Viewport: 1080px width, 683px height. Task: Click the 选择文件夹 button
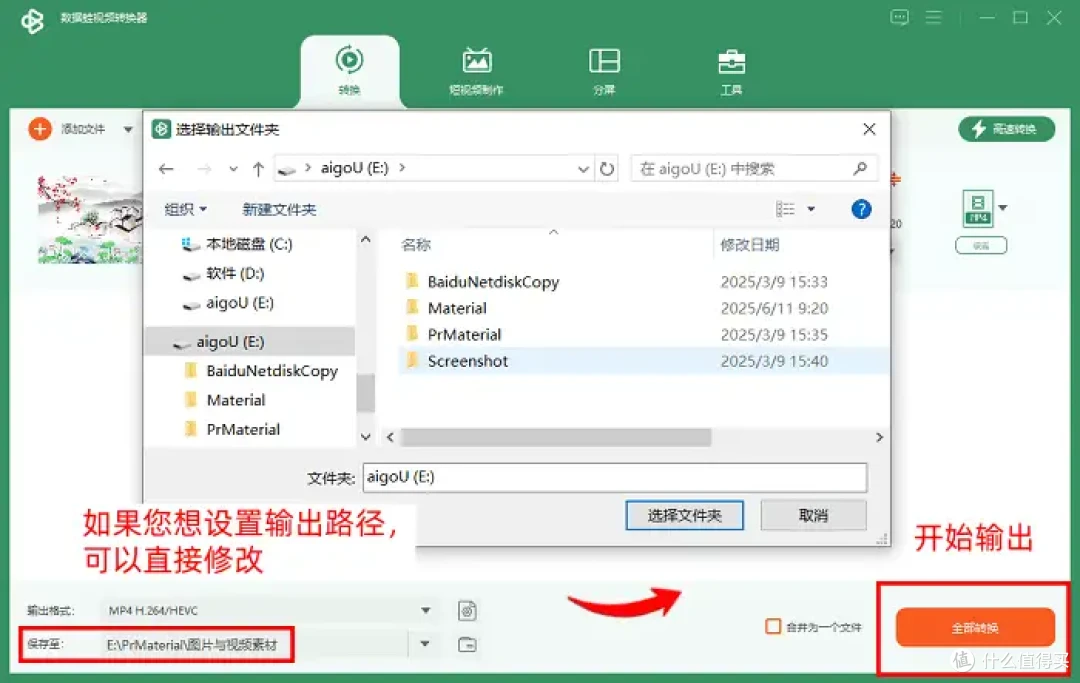(684, 516)
